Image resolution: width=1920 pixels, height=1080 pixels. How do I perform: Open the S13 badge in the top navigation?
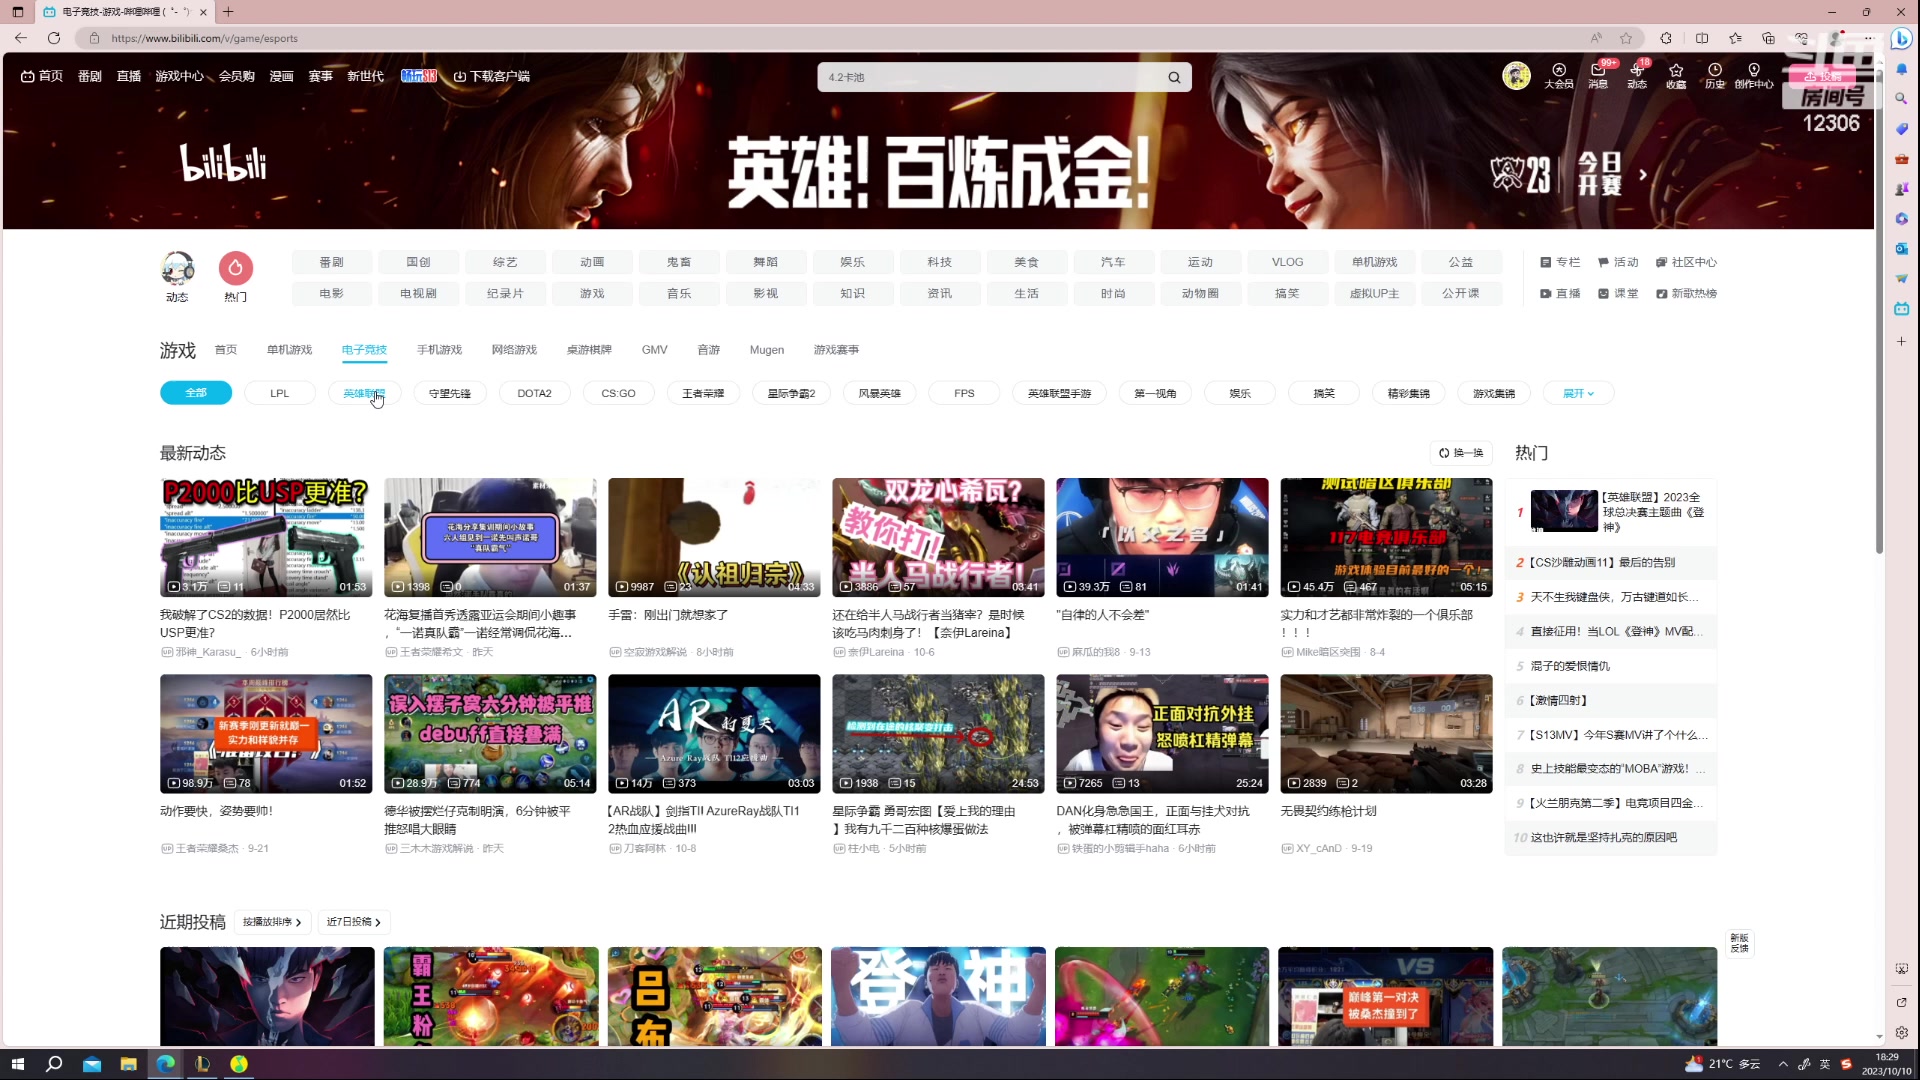coord(418,76)
